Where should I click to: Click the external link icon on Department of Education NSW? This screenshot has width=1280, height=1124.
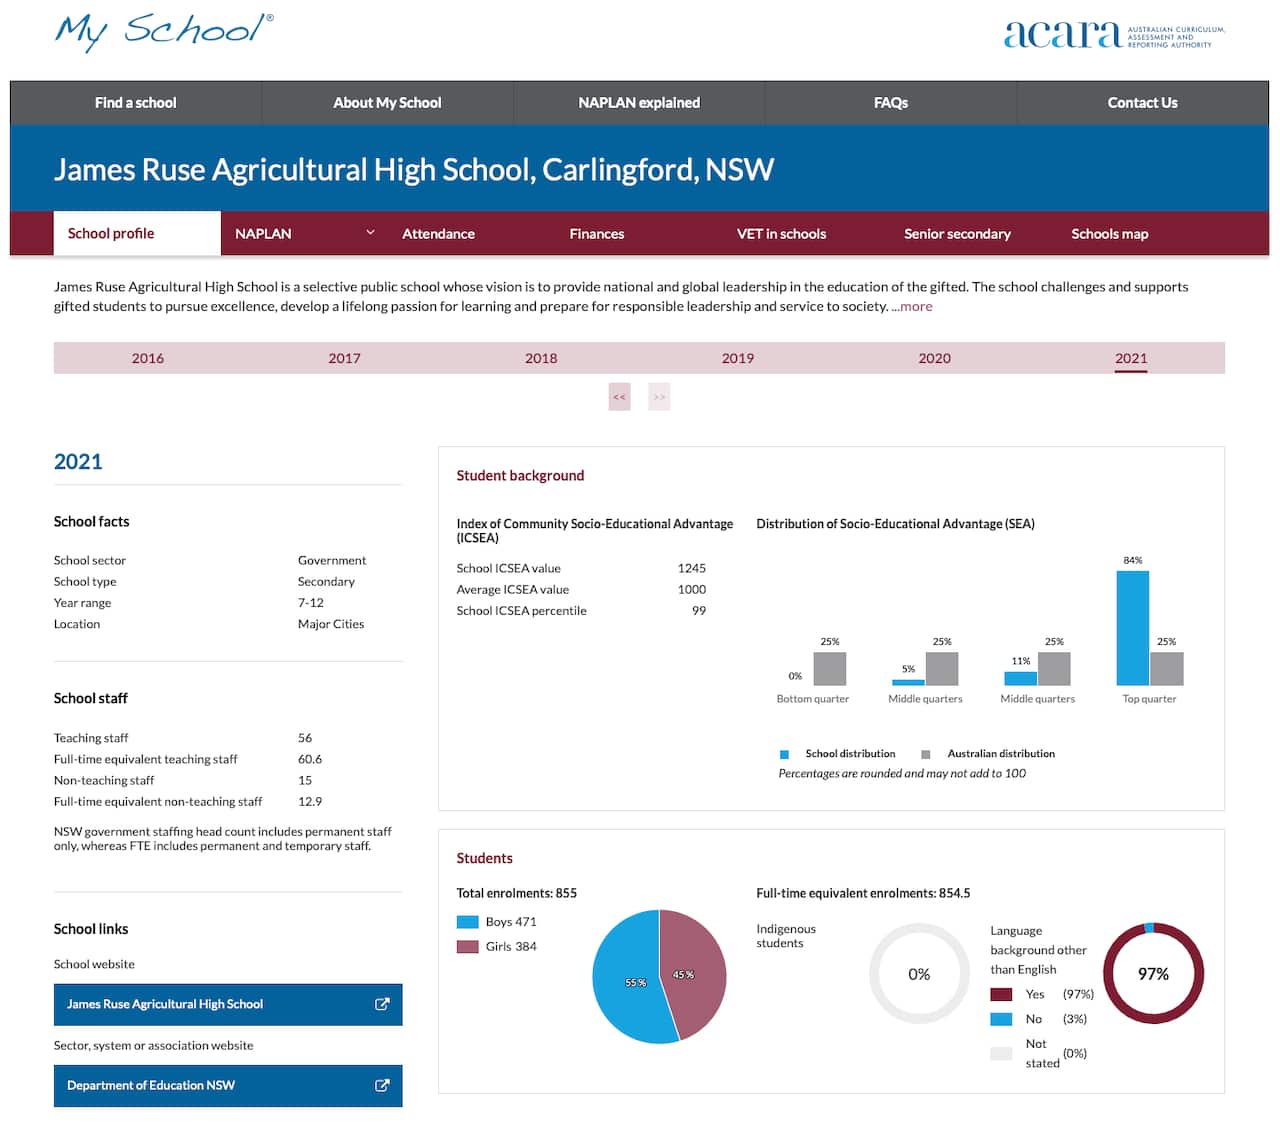pyautogui.click(x=382, y=1085)
